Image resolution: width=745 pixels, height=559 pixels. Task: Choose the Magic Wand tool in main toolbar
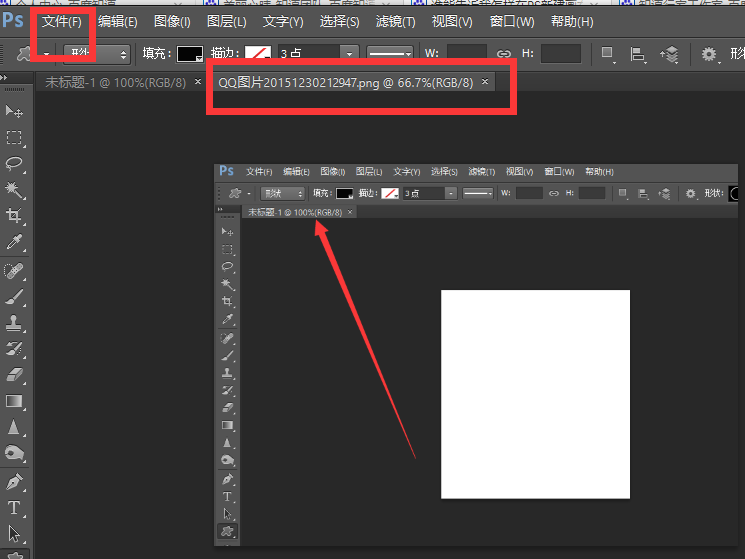[14, 190]
